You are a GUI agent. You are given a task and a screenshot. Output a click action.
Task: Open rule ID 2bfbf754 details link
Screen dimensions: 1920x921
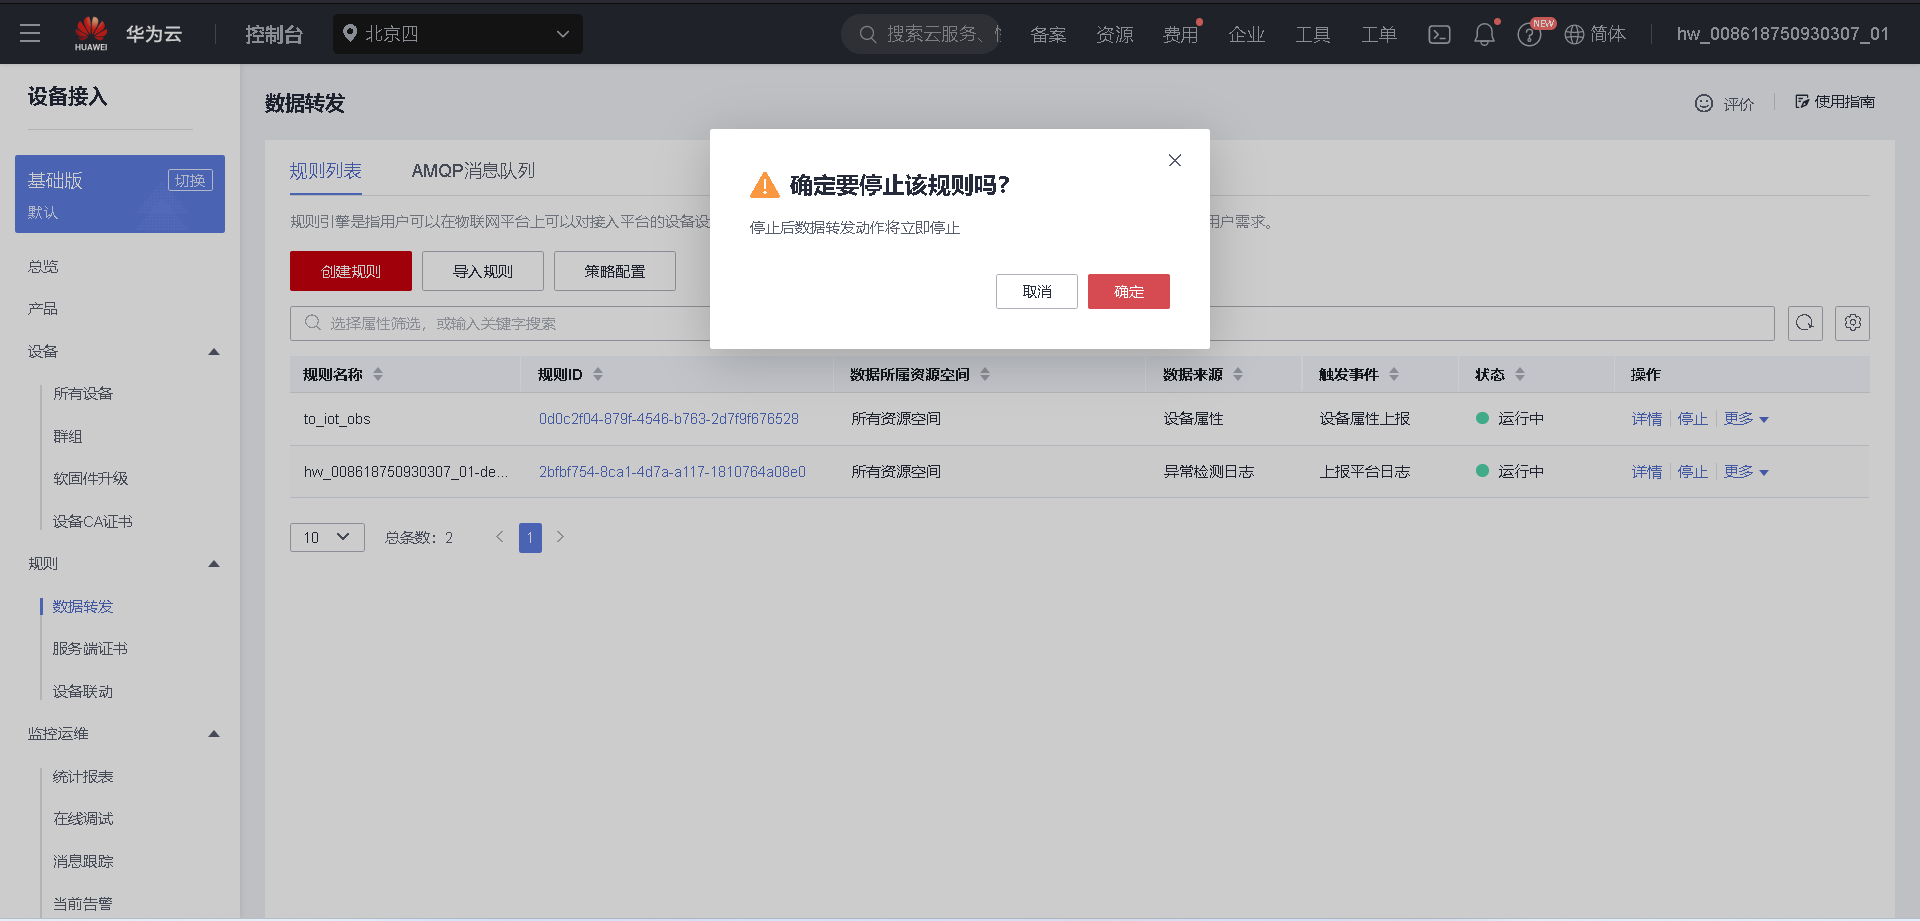[672, 471]
